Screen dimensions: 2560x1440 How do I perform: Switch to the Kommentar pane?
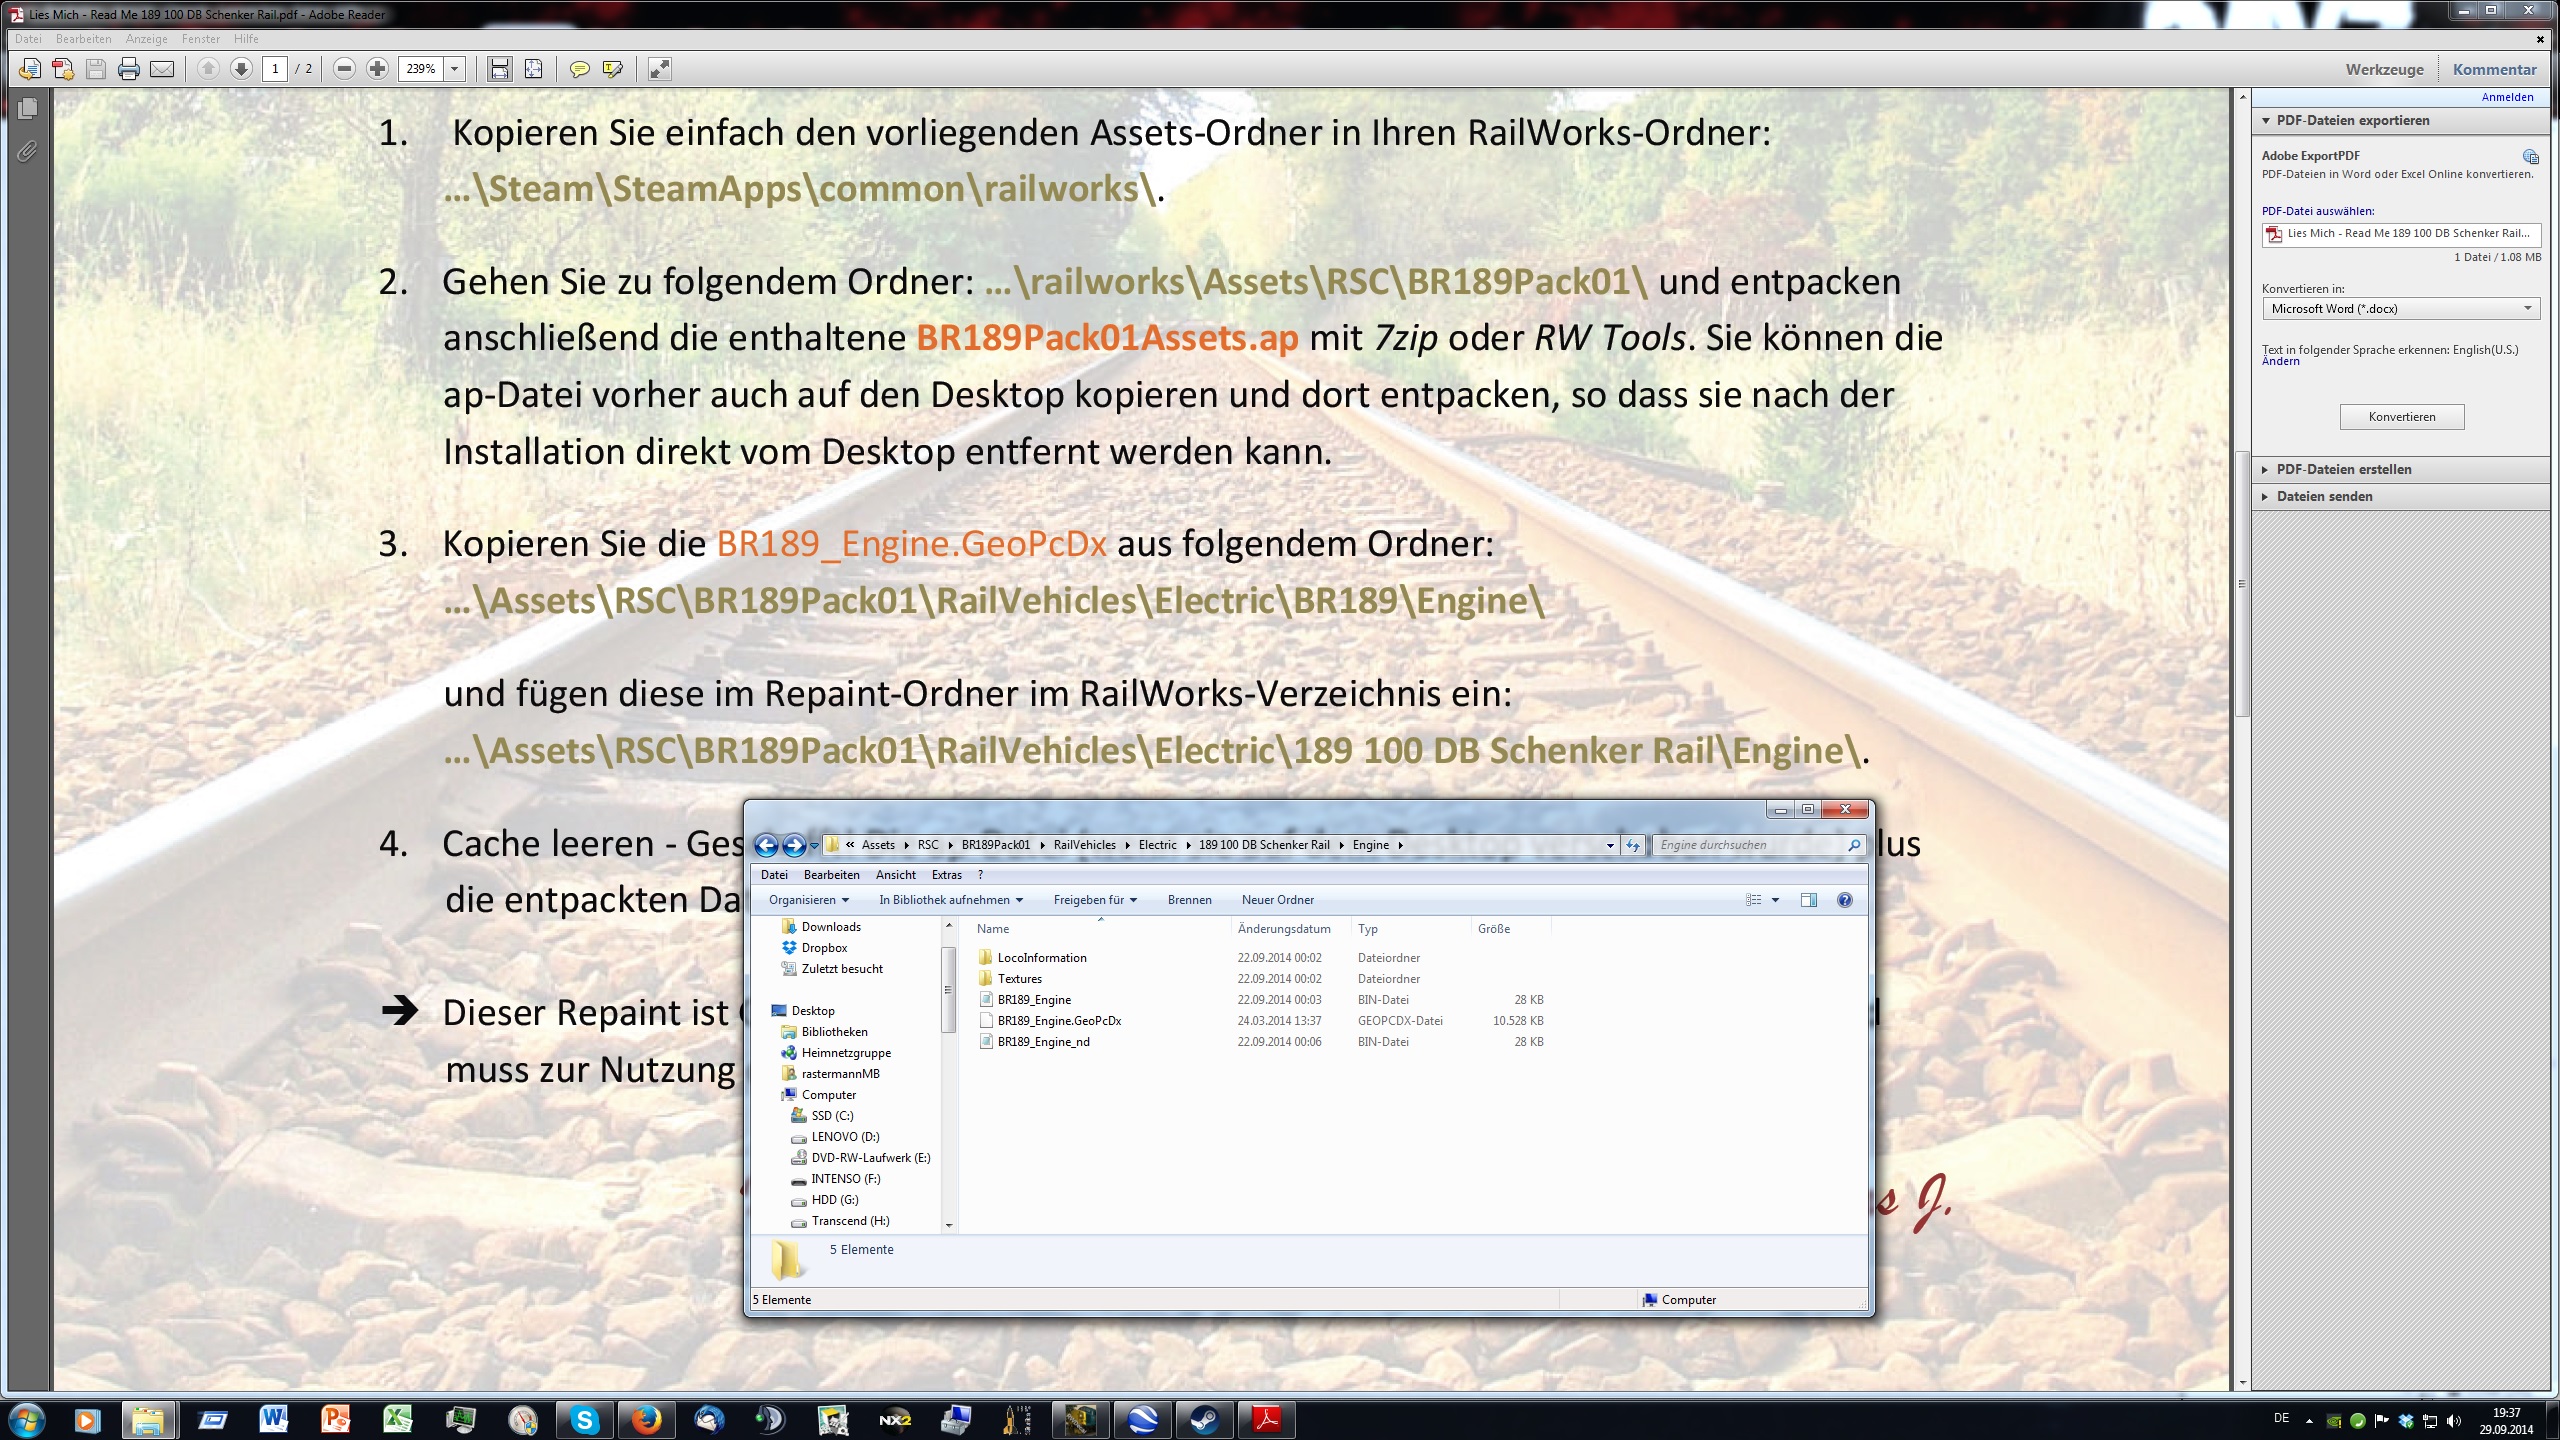pos(2494,69)
